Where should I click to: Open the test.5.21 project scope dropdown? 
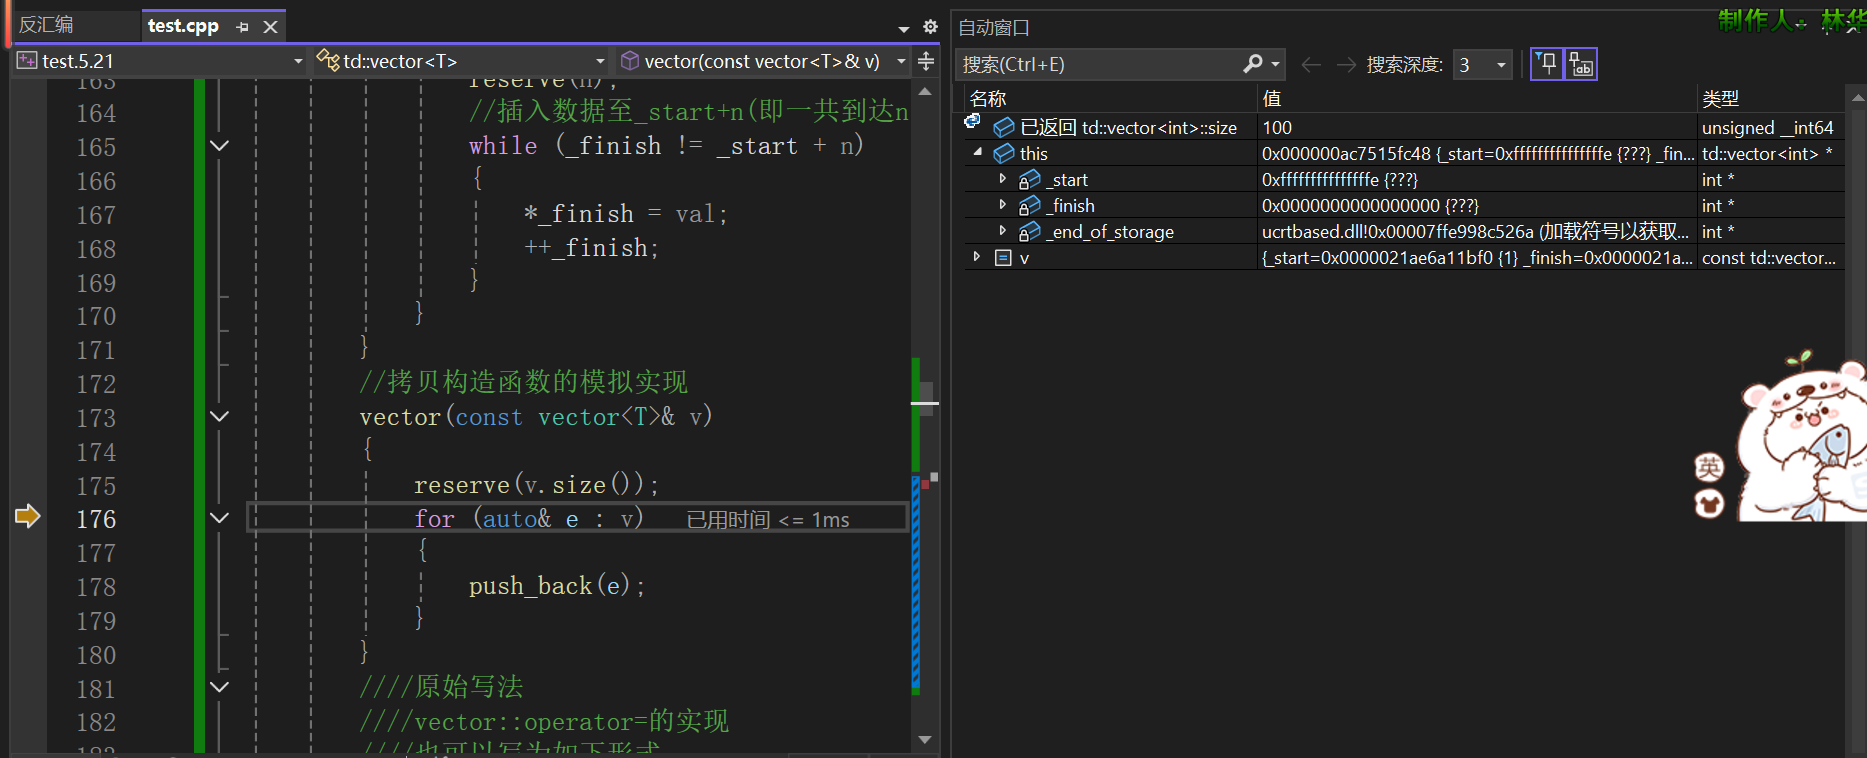click(x=298, y=62)
